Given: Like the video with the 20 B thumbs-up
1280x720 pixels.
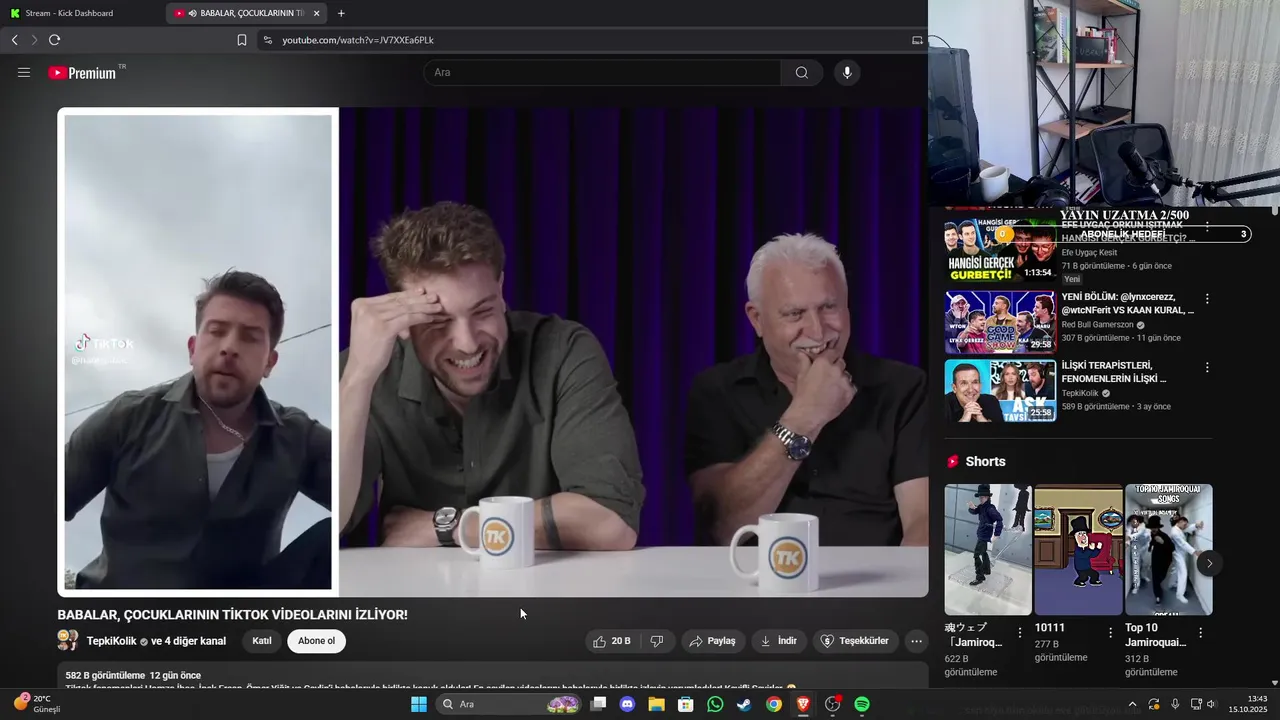Looking at the screenshot, I should click(611, 641).
